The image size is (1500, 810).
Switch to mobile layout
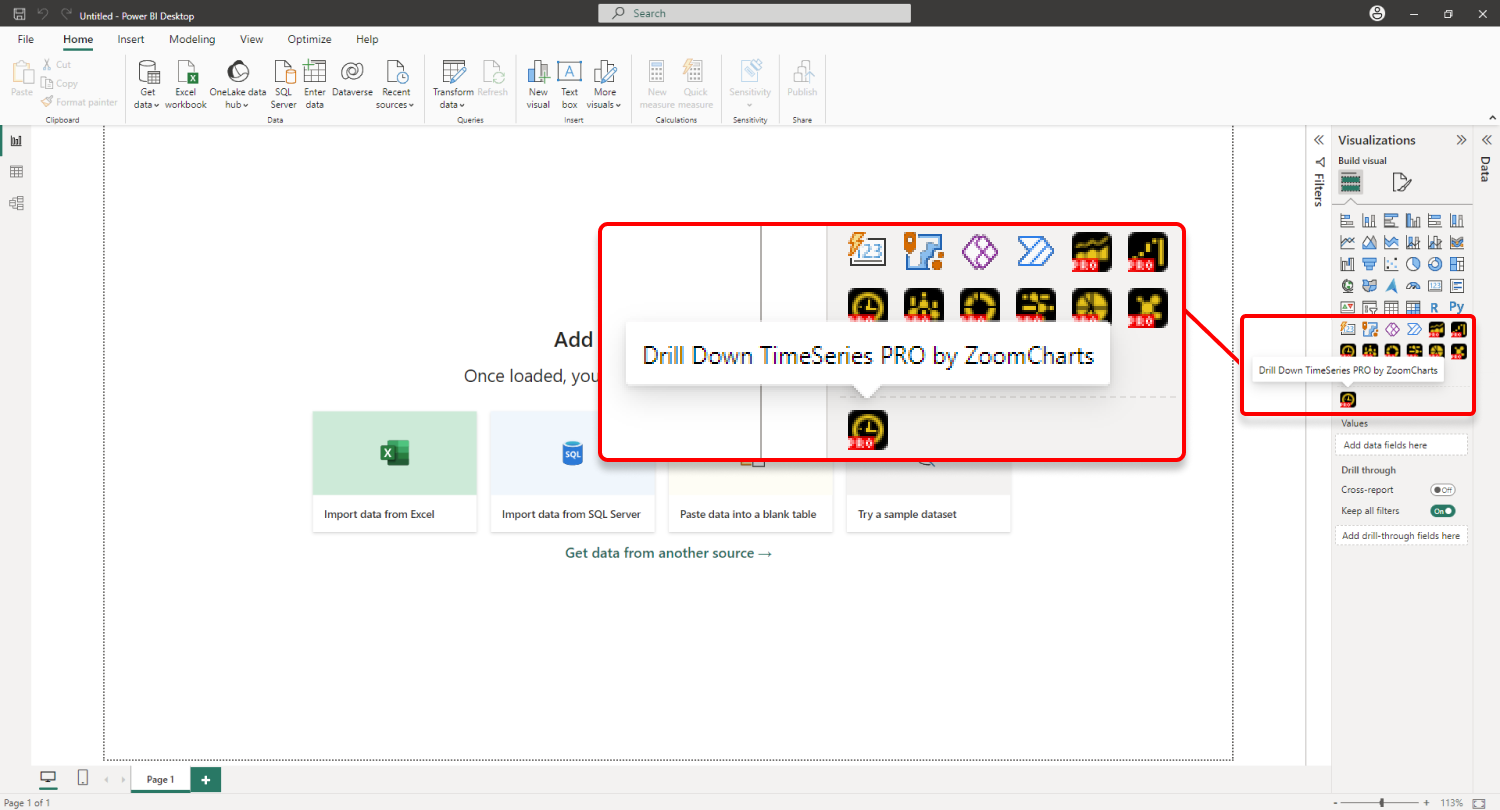coord(83,778)
